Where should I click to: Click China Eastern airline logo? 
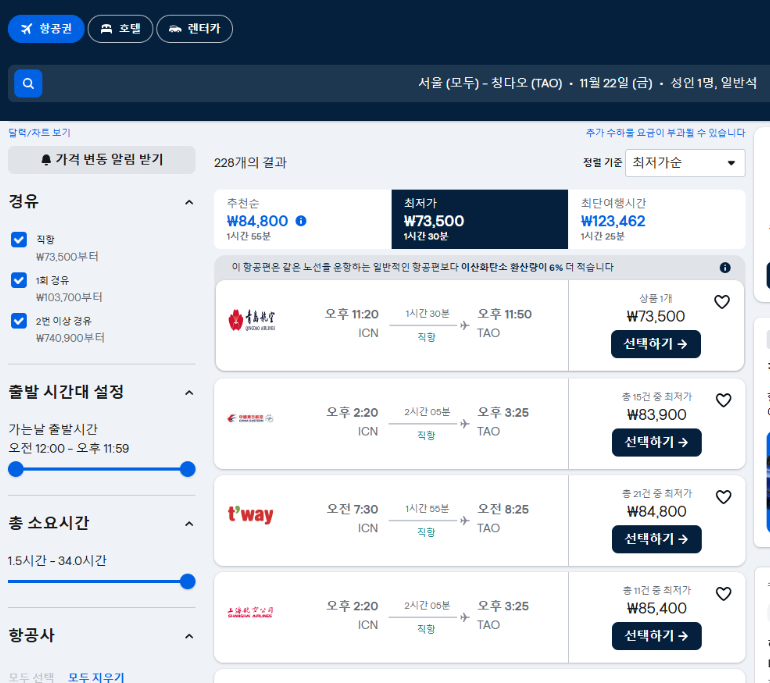point(250,418)
